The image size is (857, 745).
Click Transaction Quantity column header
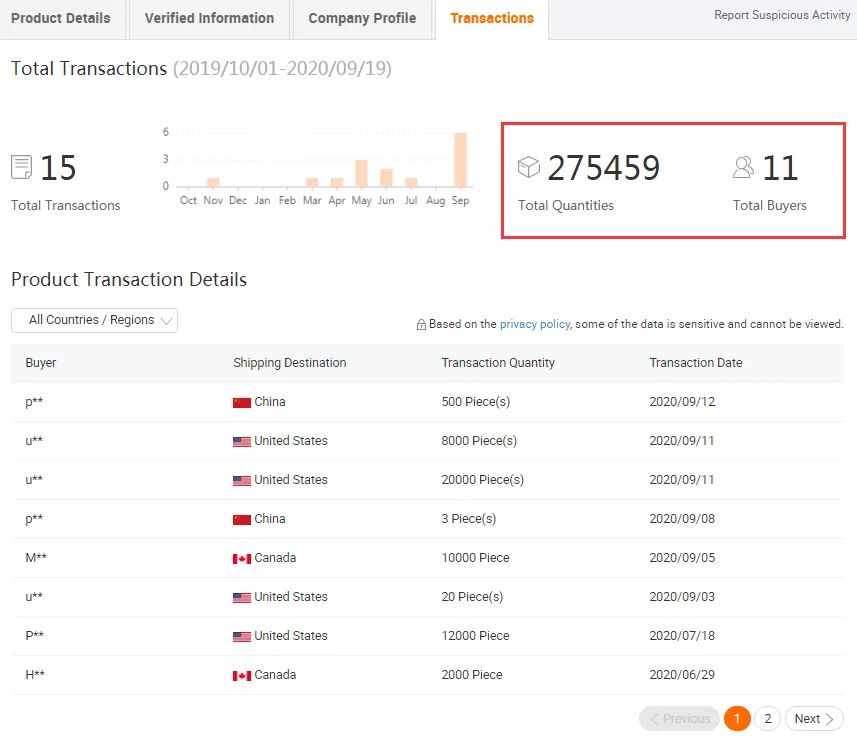(498, 363)
